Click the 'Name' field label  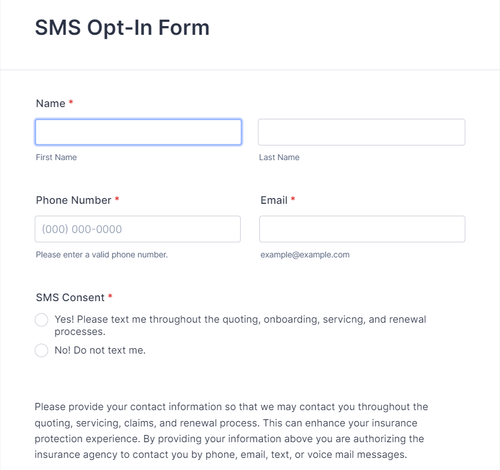coord(51,103)
